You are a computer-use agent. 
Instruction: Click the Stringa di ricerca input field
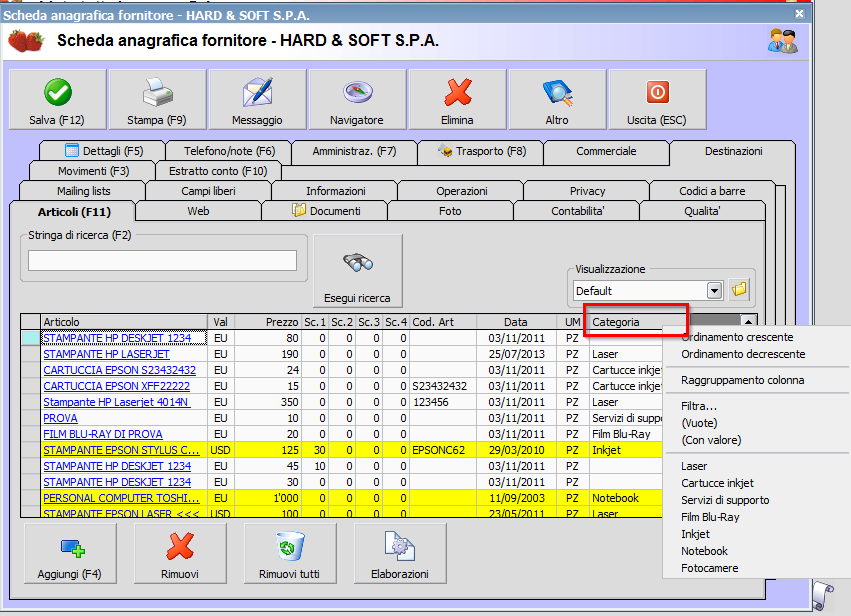point(162,261)
